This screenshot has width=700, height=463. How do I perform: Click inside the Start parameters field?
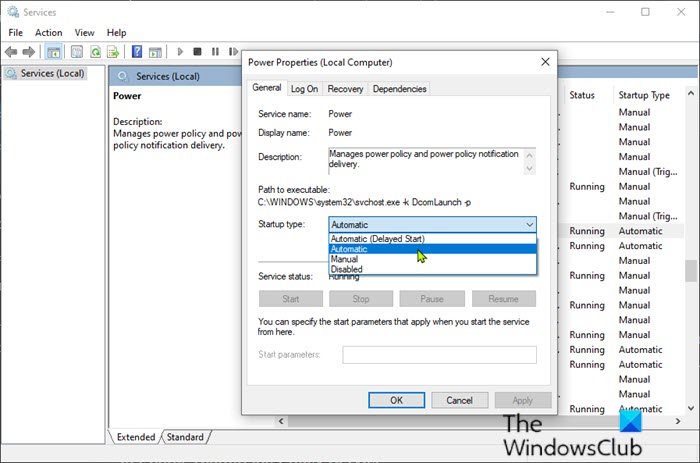pos(439,355)
